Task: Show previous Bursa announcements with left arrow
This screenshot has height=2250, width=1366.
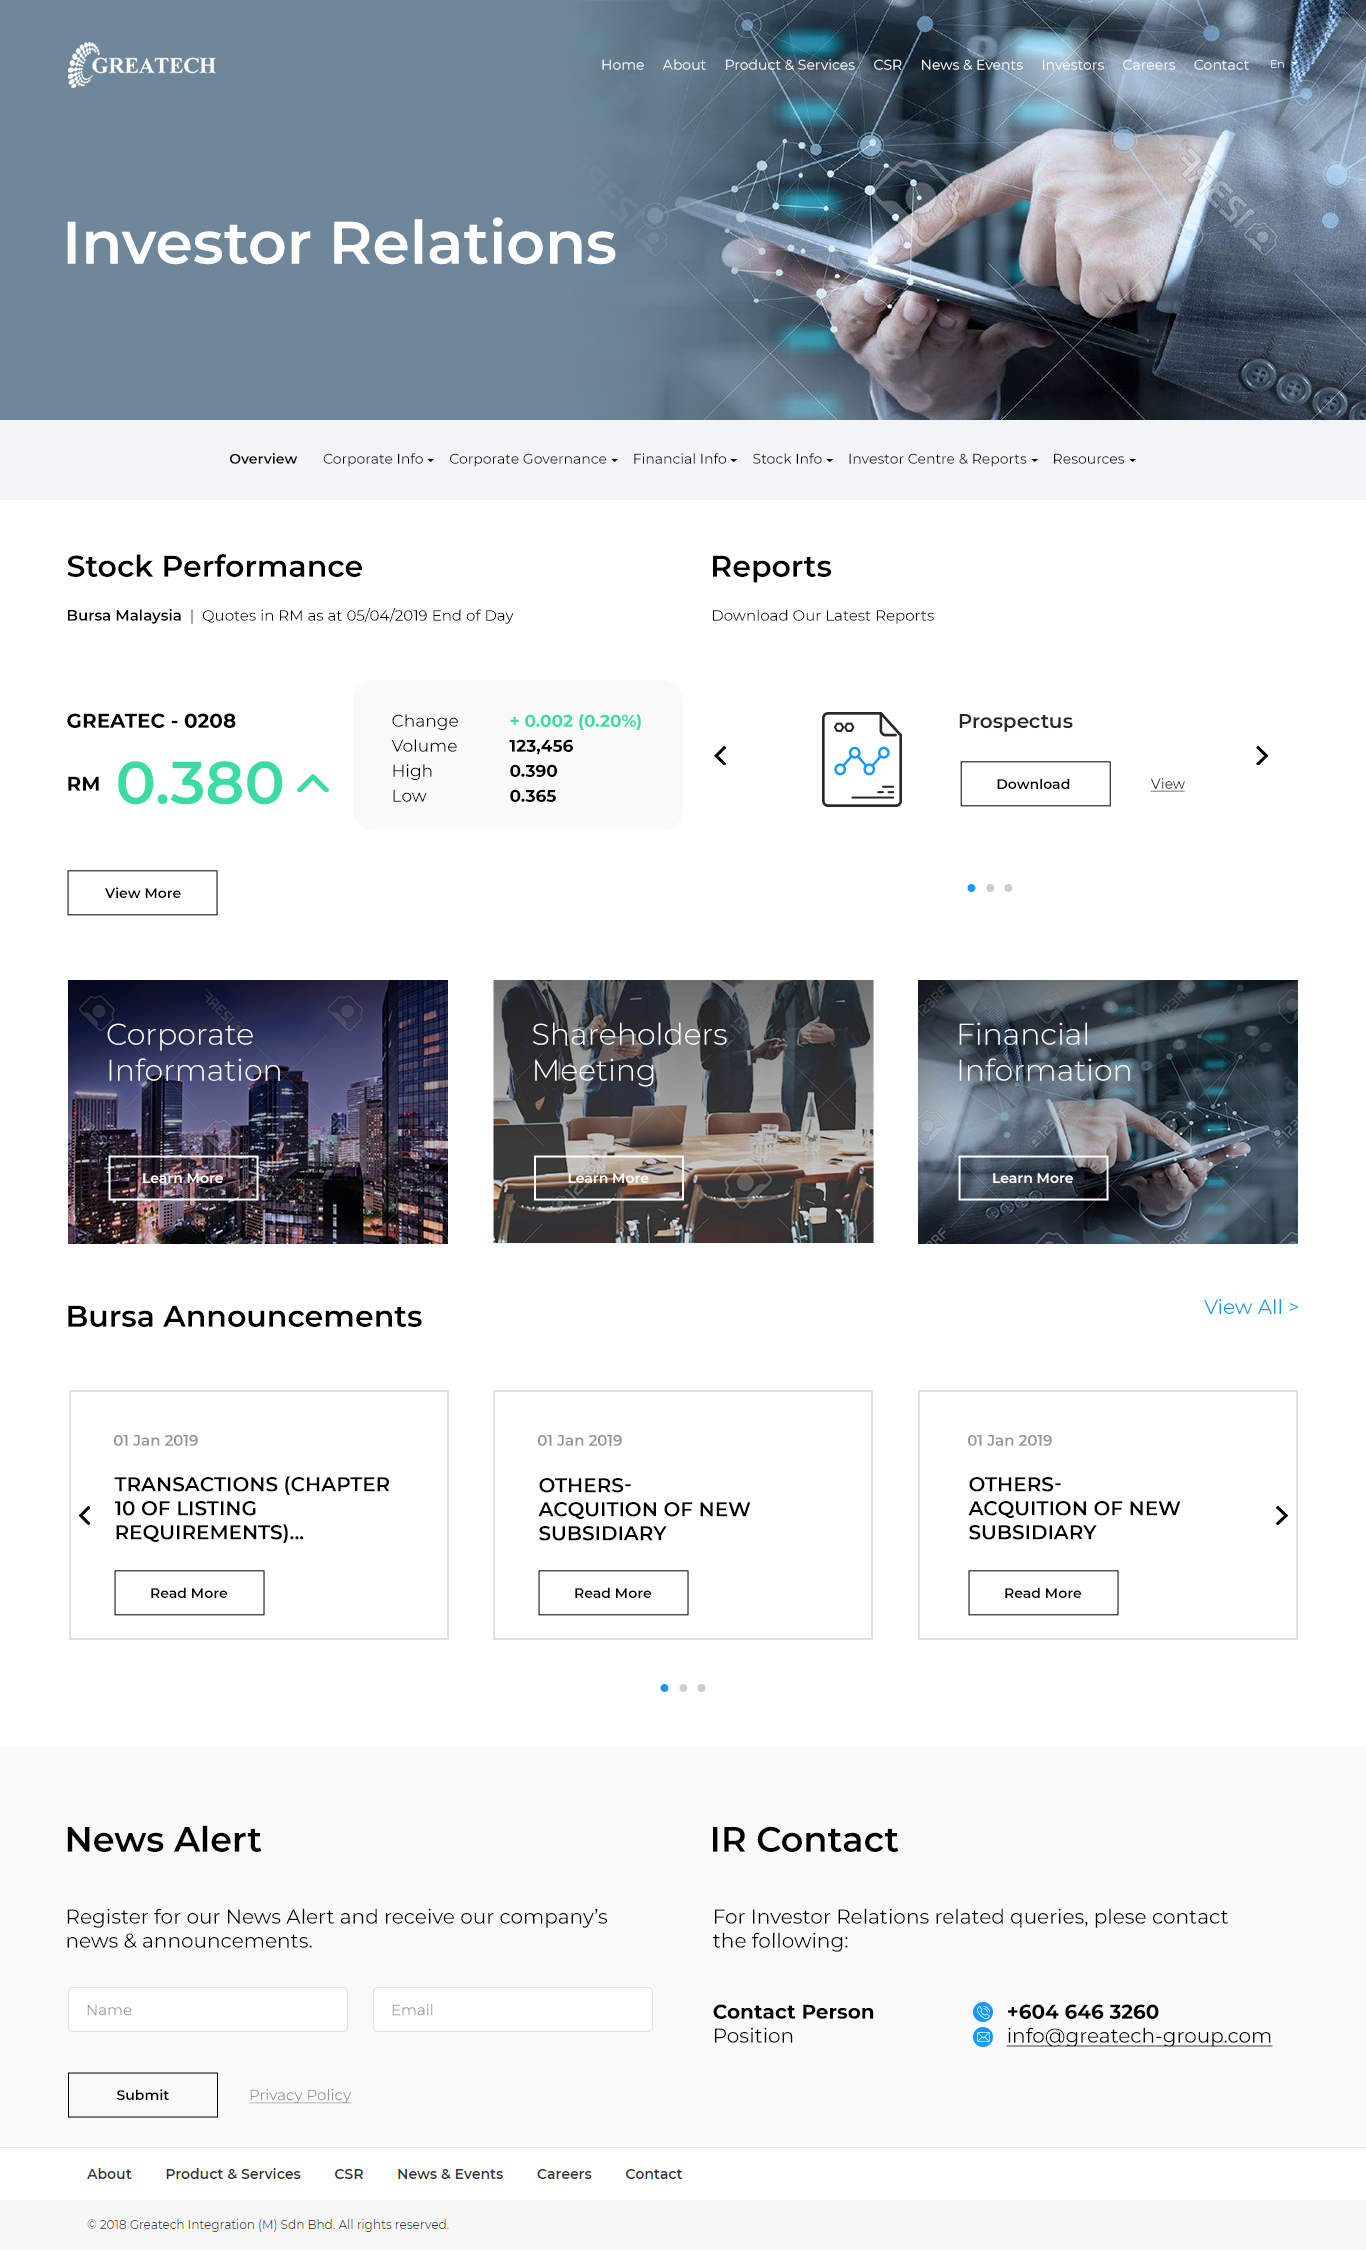Action: 85,1515
